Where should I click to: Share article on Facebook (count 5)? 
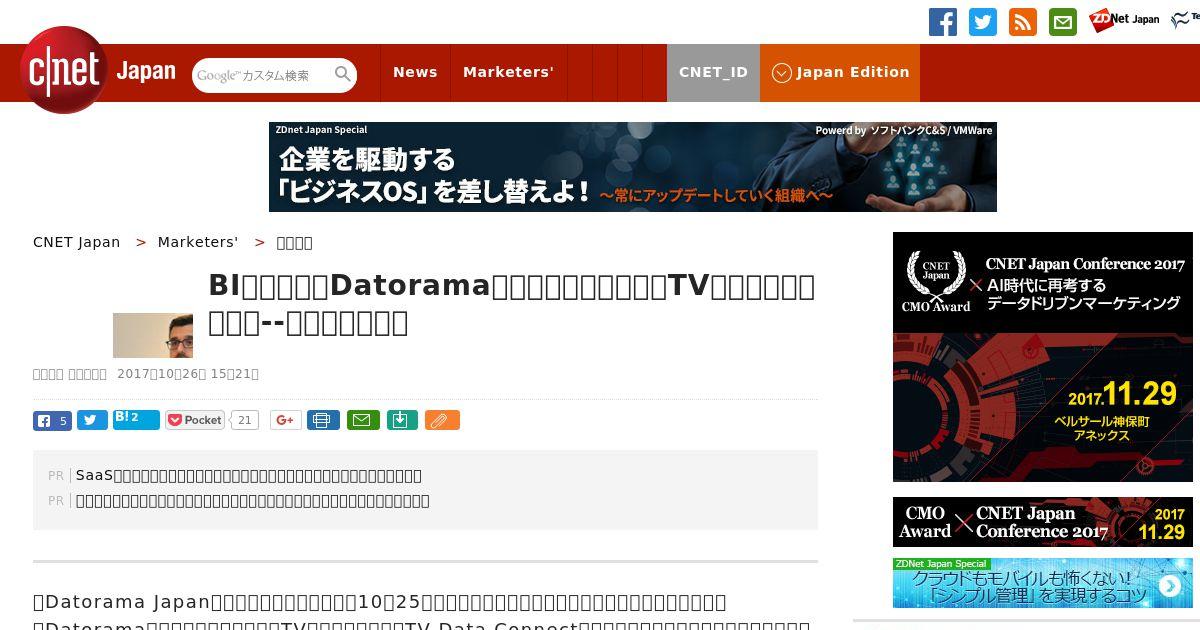coord(52,421)
